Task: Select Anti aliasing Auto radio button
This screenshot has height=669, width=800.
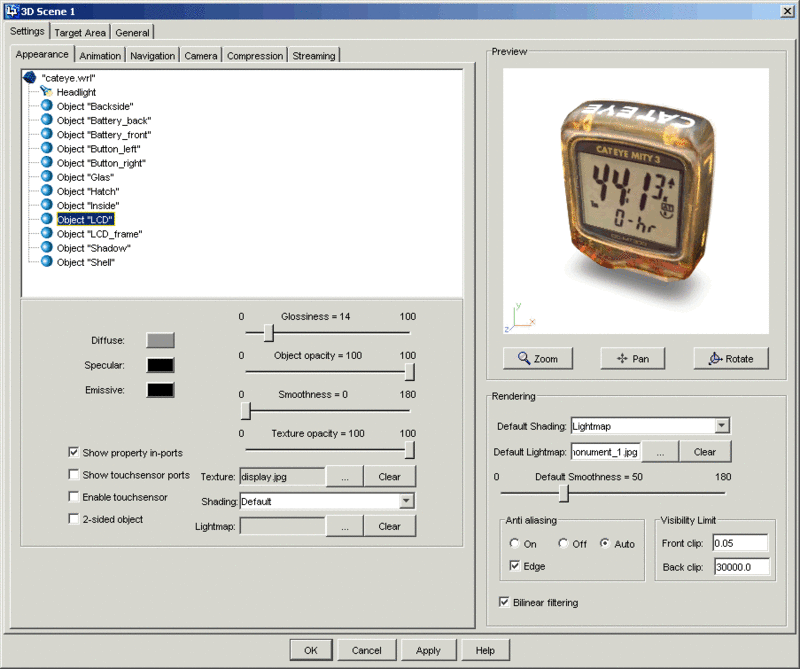Action: coord(605,543)
